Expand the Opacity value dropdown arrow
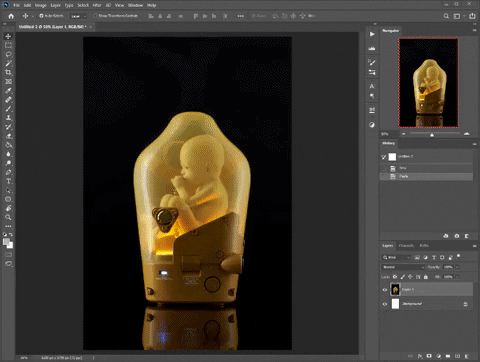Screen dimensions: 480x362 [457, 267]
